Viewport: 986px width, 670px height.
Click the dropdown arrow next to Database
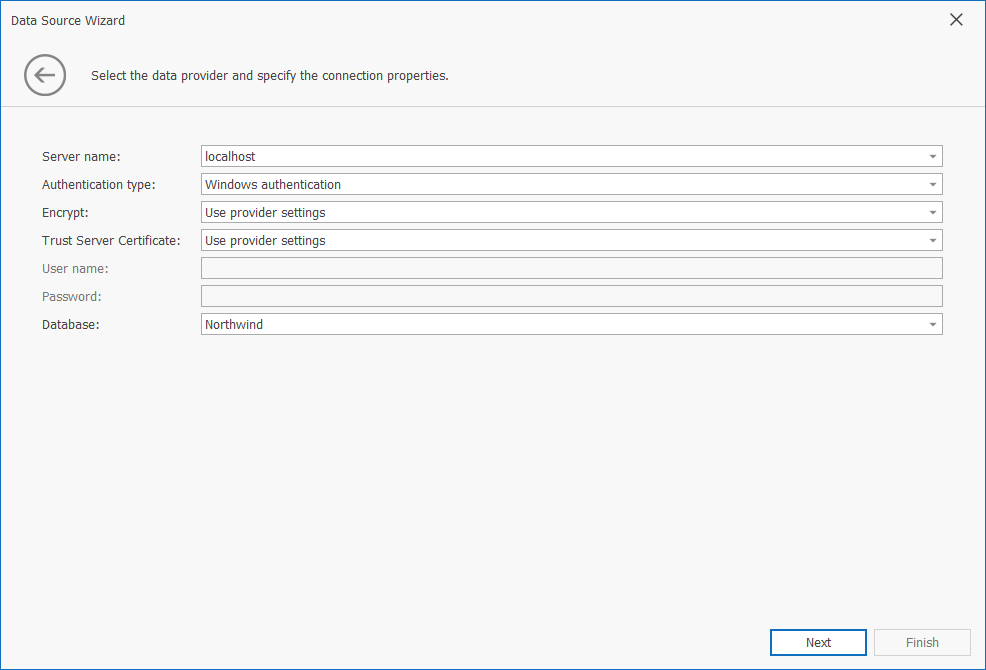tap(932, 324)
